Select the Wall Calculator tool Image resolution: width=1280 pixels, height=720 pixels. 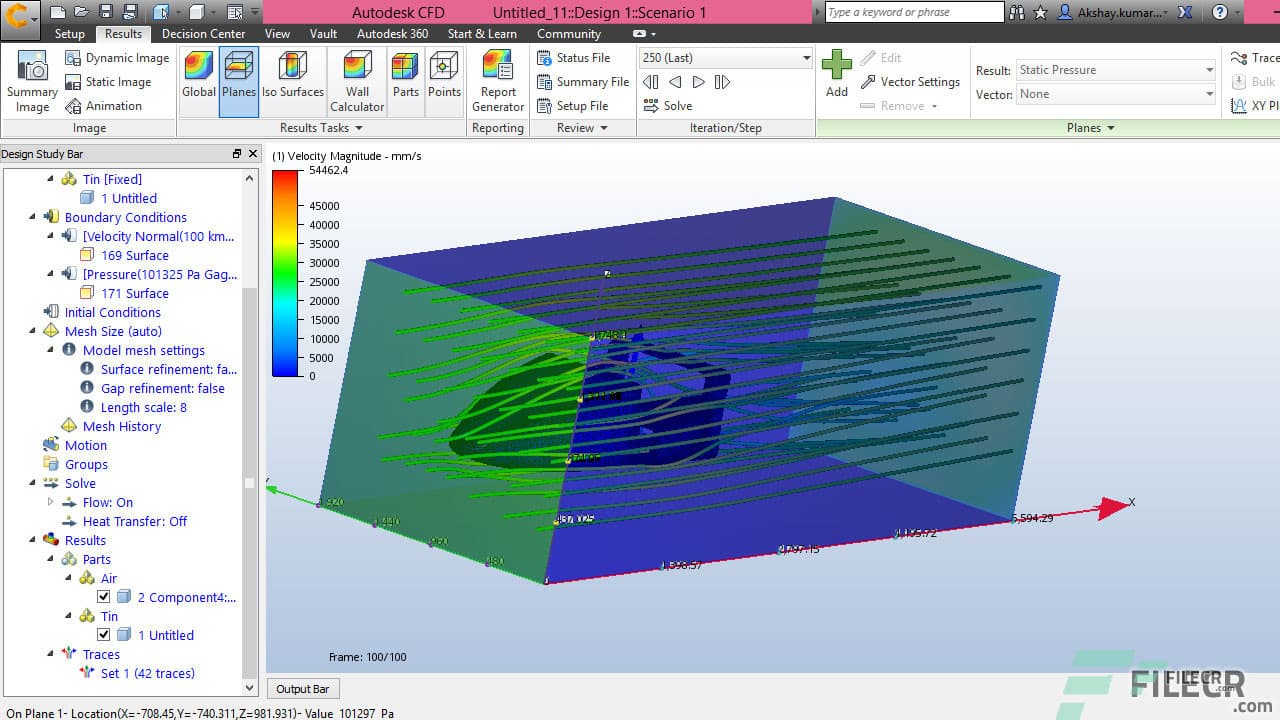click(356, 80)
